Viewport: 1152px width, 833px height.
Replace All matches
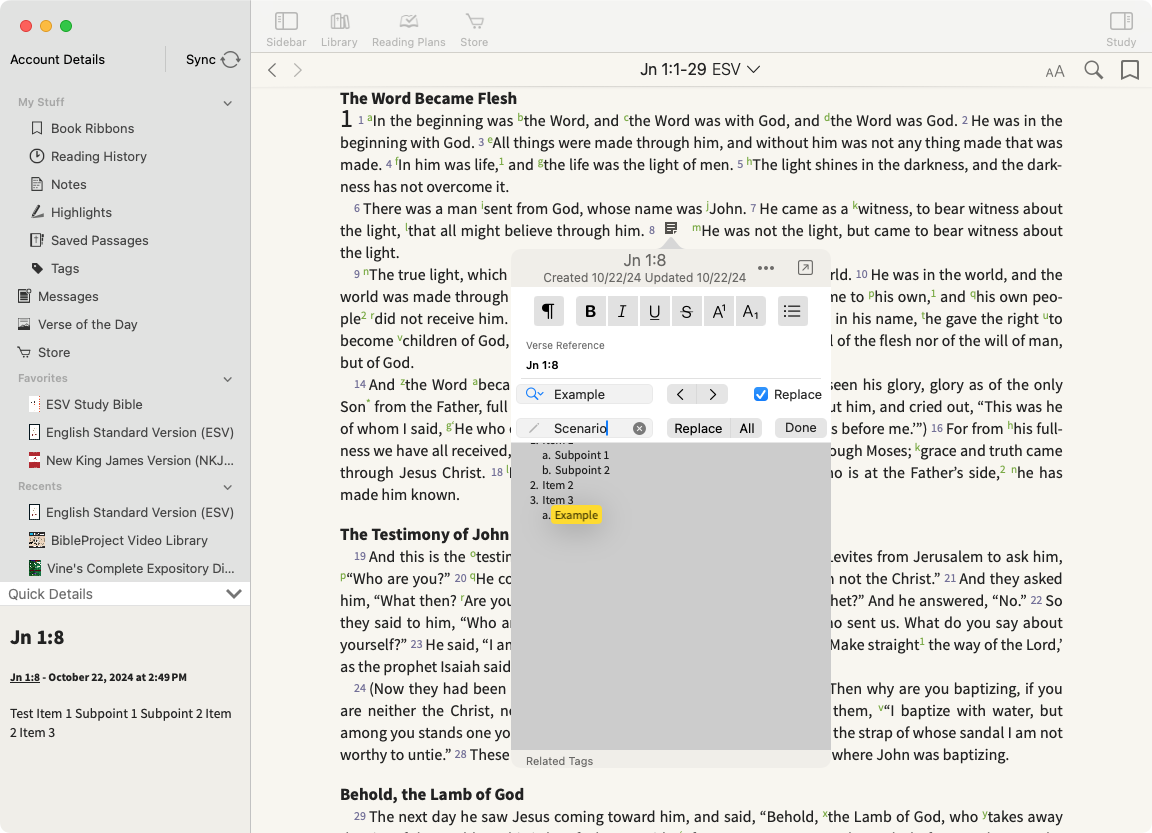pyautogui.click(x=746, y=428)
